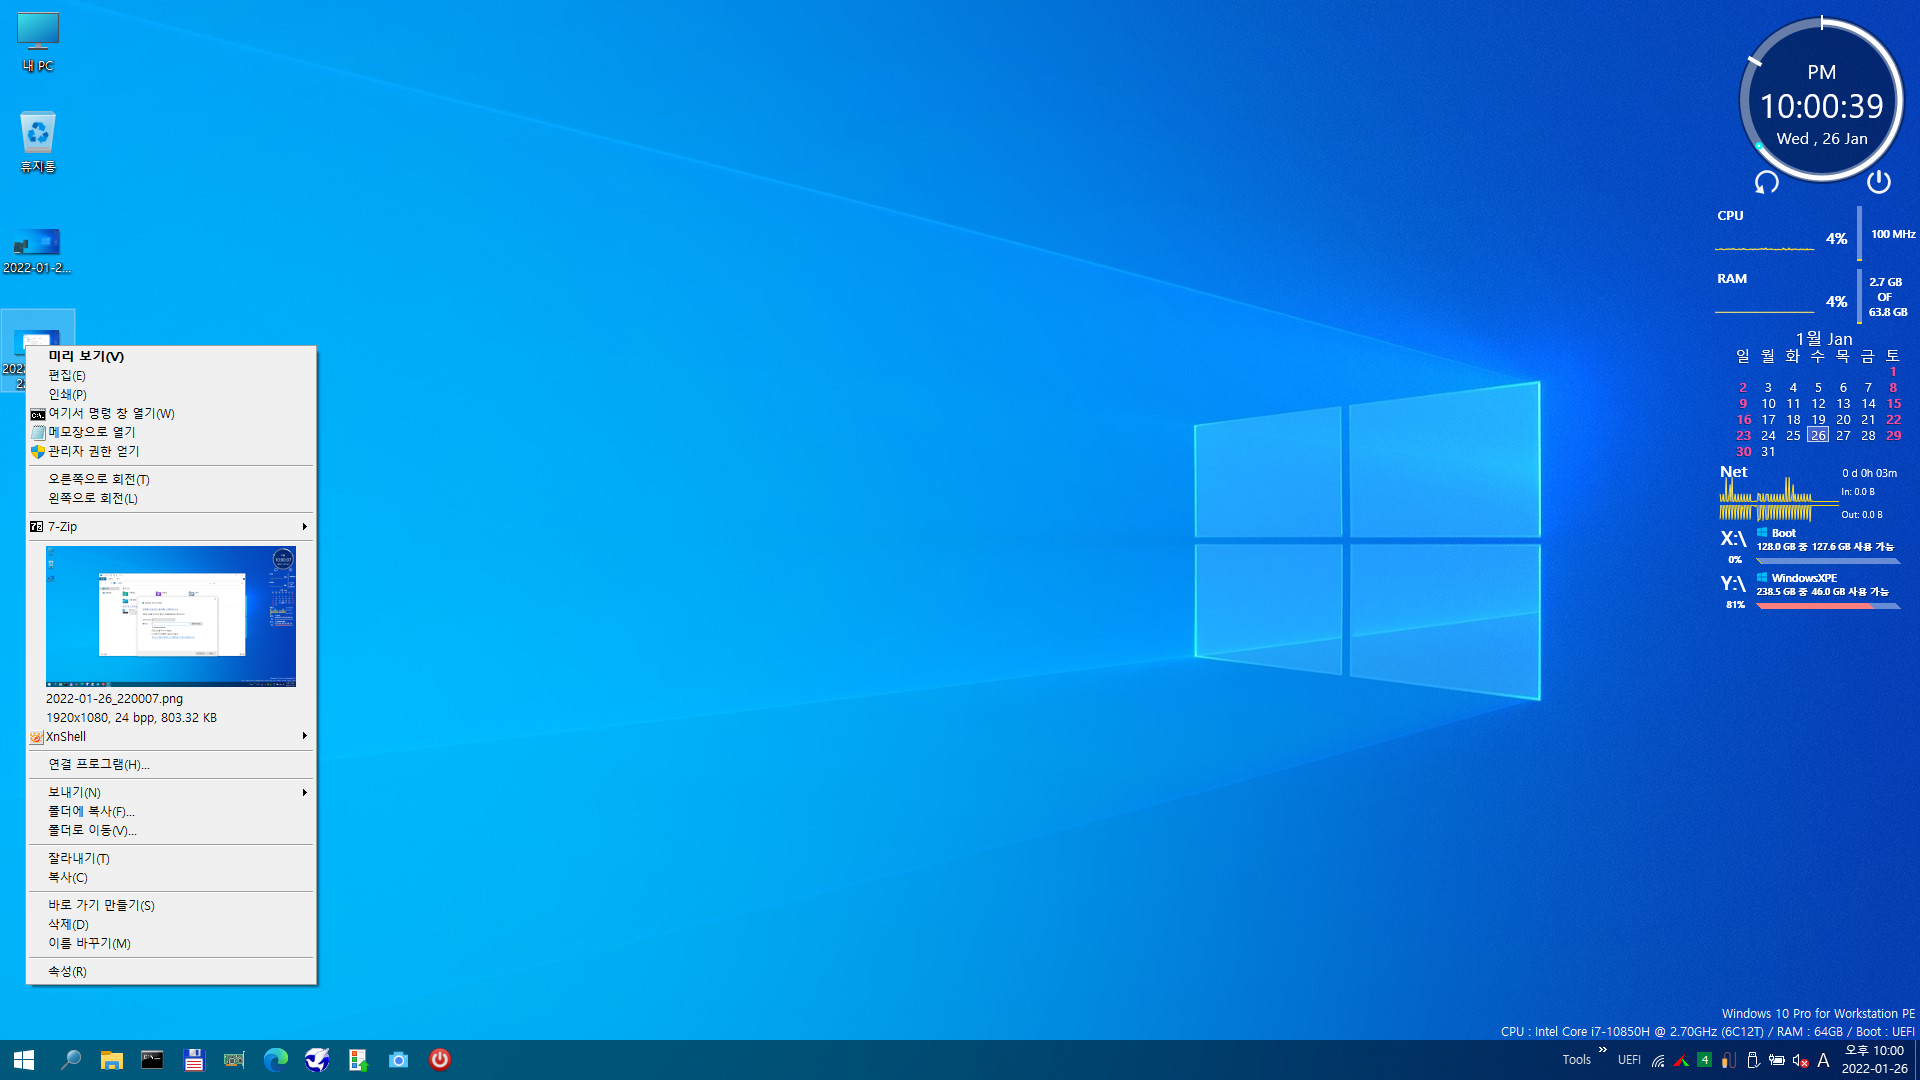Click clock widget time 10:00:39
The height and width of the screenshot is (1080, 1920).
click(x=1821, y=106)
